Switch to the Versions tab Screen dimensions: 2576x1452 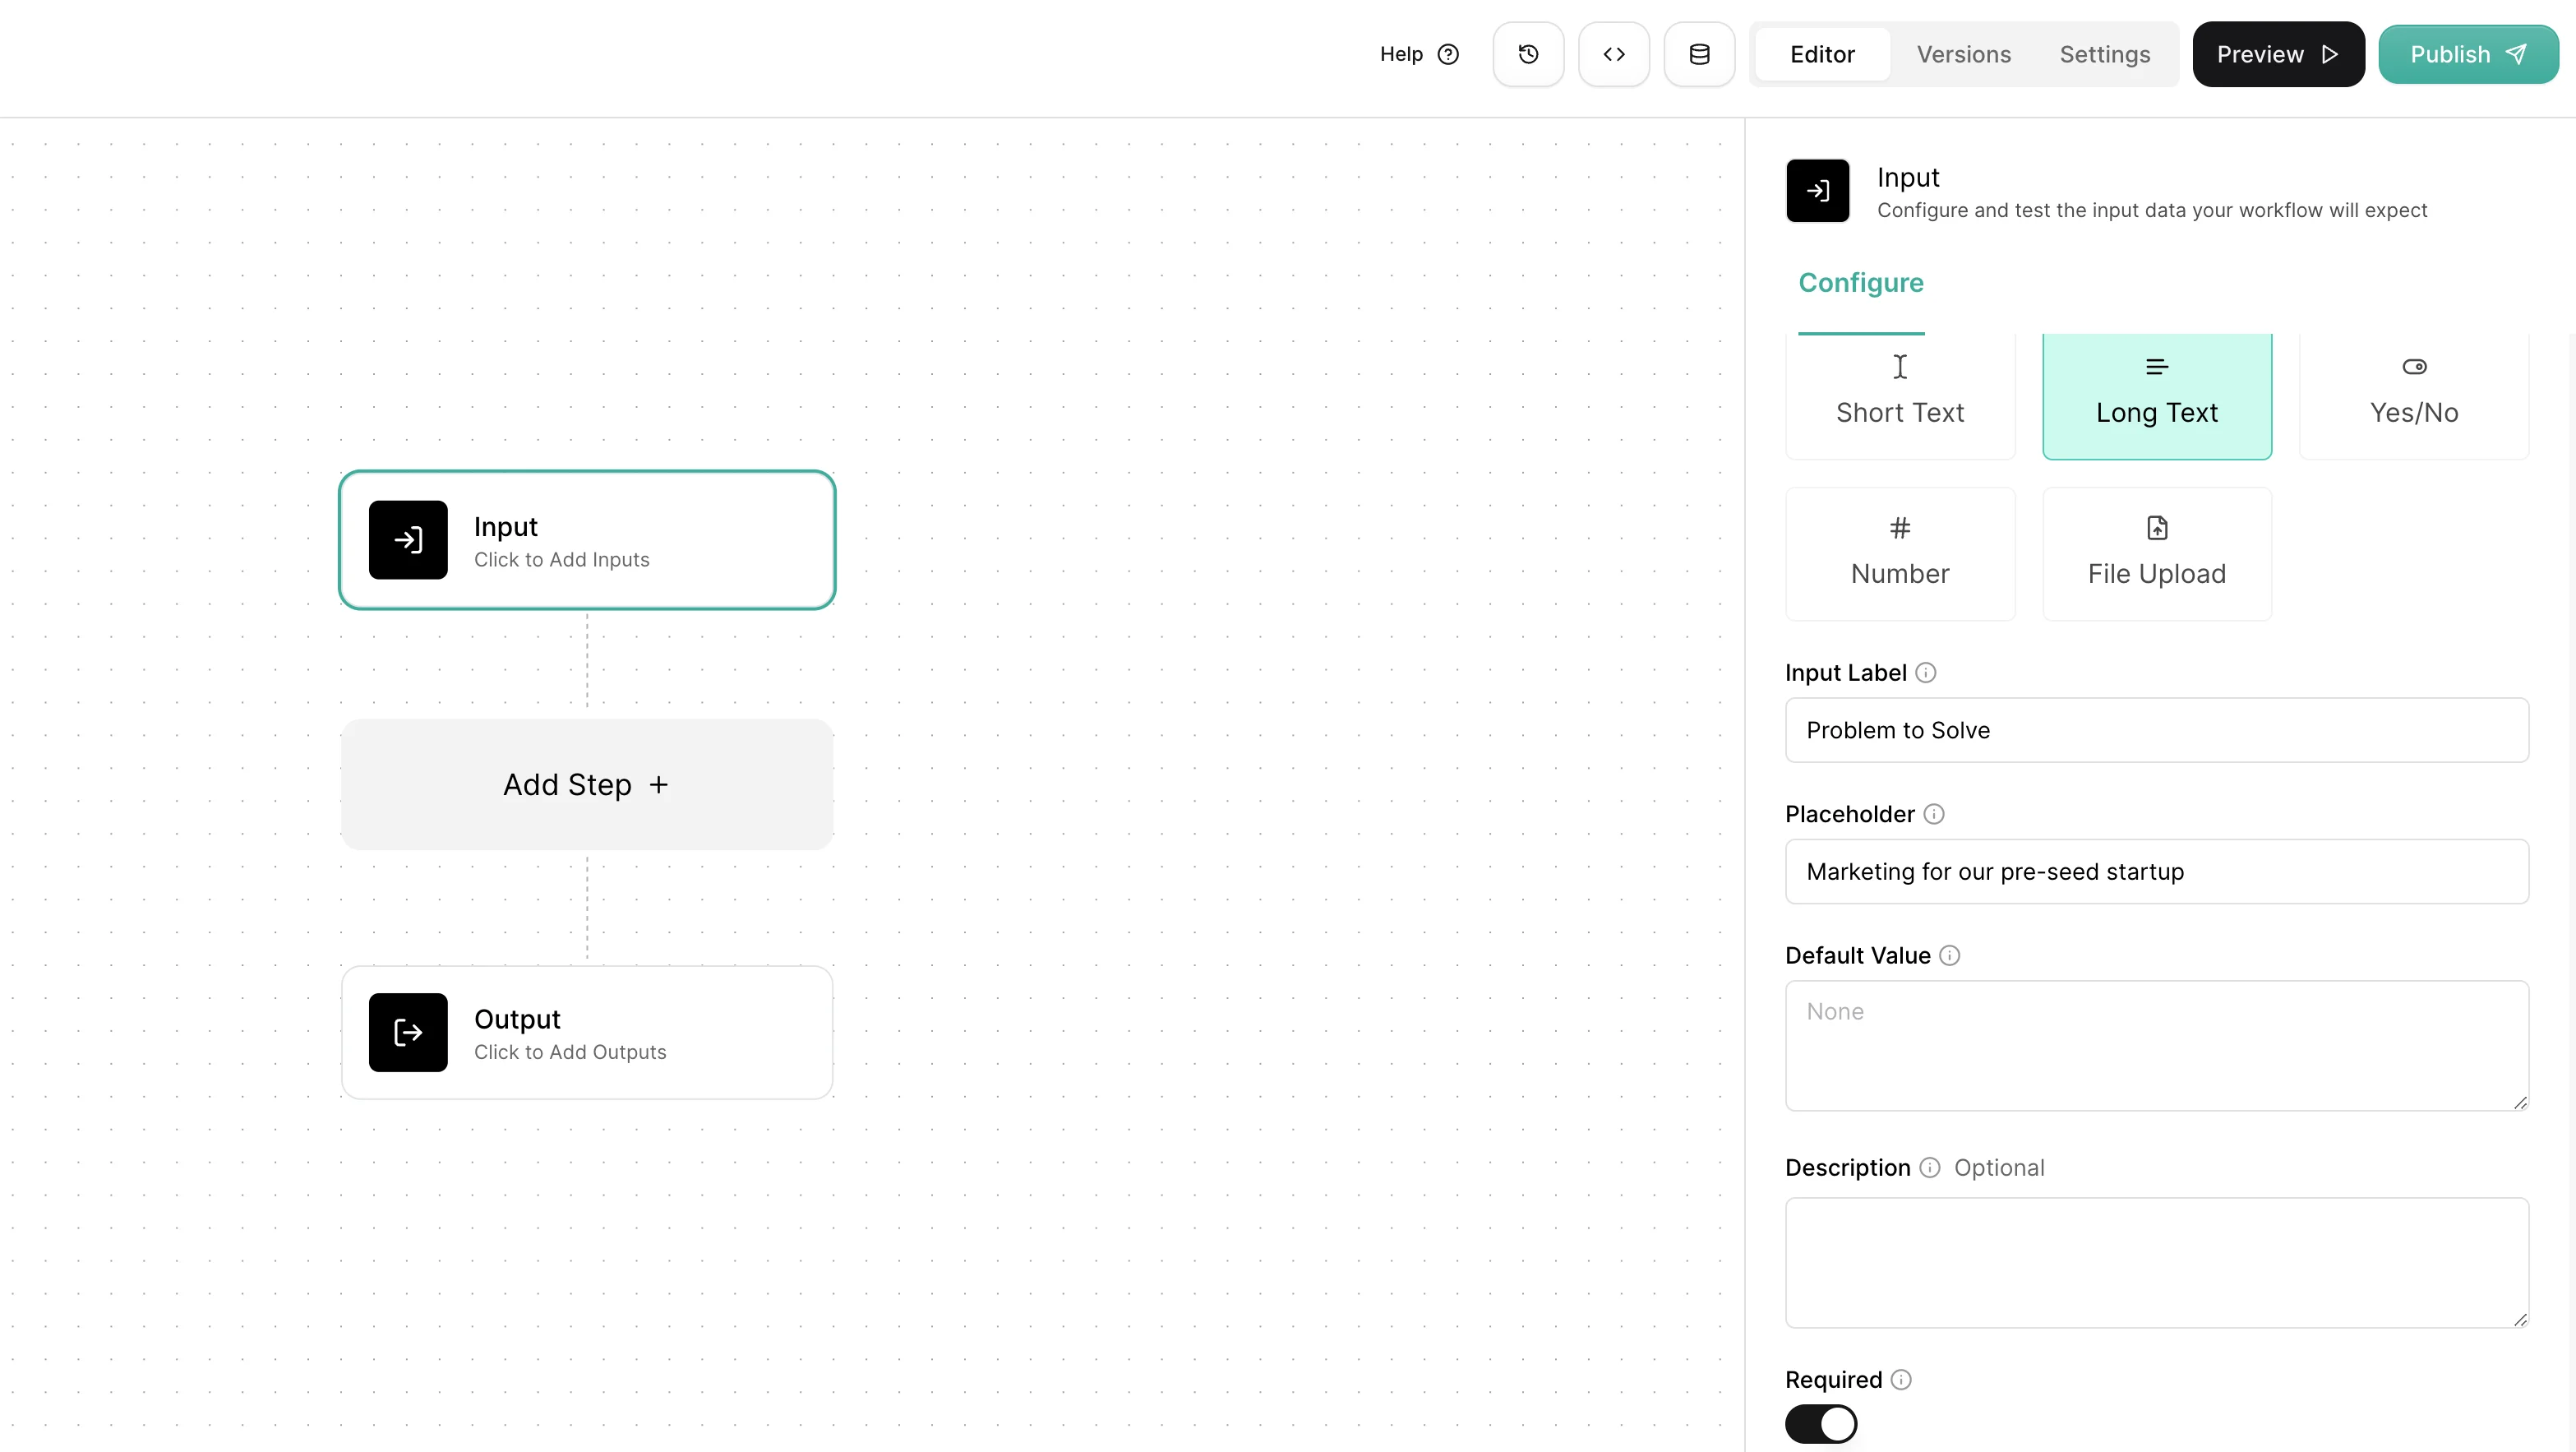pyautogui.click(x=1963, y=54)
